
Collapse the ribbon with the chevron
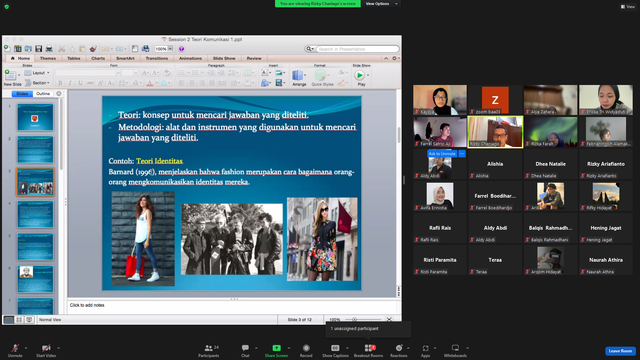point(386,58)
